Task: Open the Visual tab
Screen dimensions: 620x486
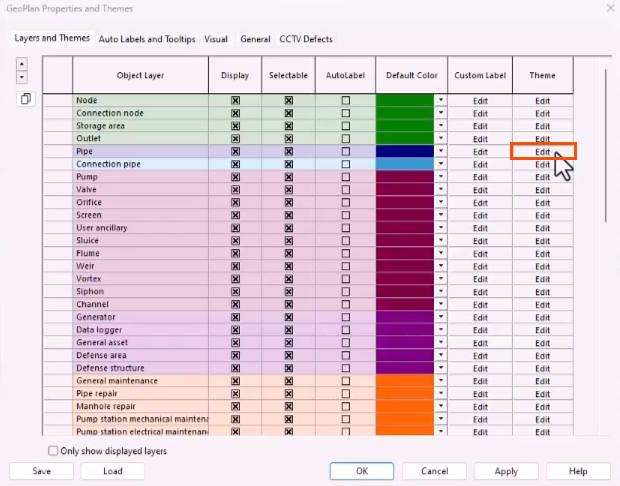Action: 216,39
